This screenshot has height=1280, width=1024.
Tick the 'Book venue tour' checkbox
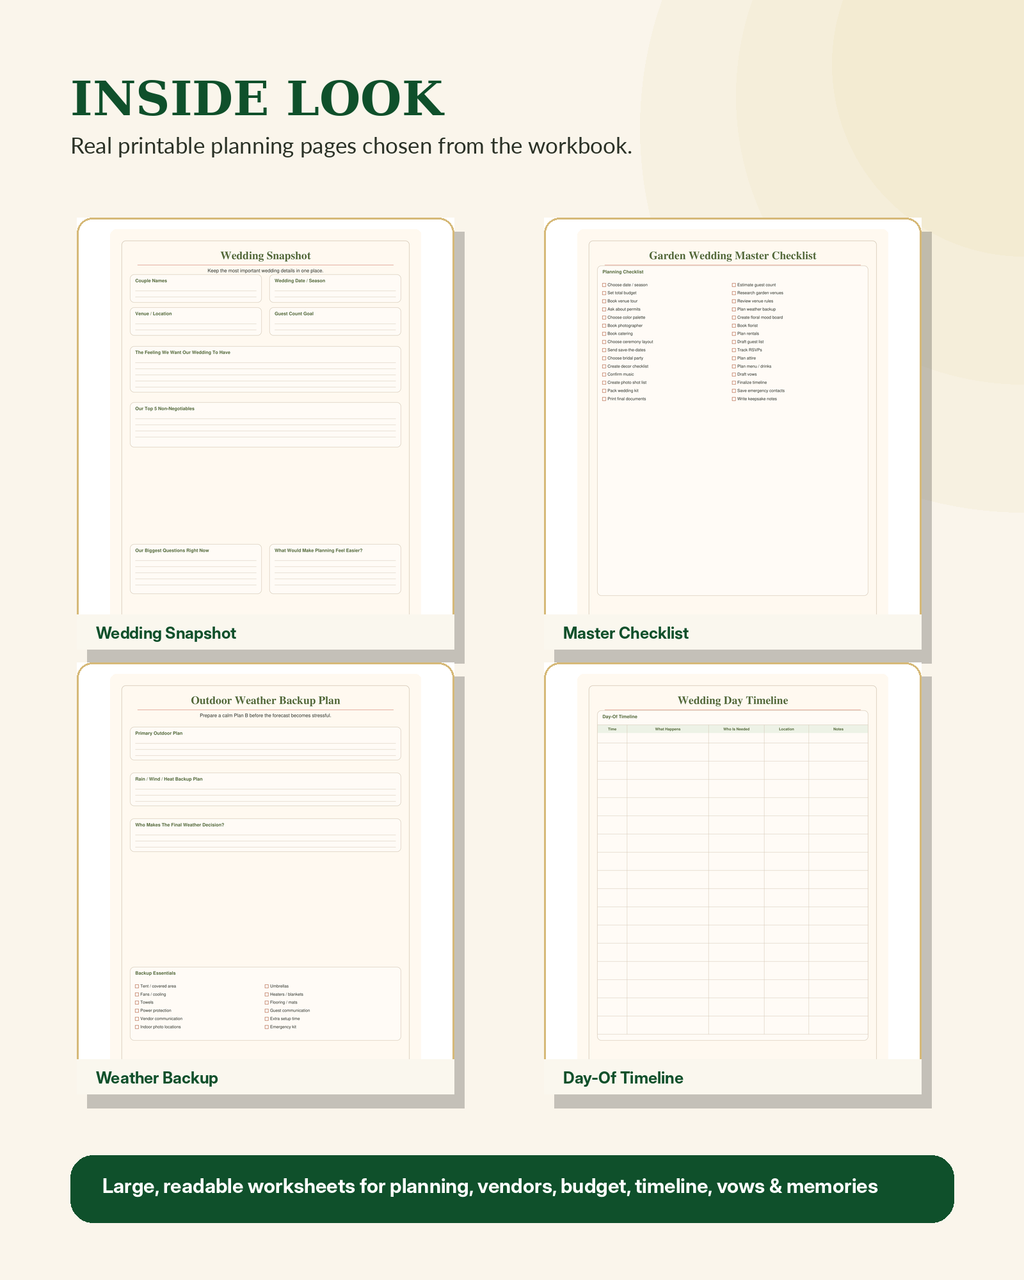coord(604,301)
